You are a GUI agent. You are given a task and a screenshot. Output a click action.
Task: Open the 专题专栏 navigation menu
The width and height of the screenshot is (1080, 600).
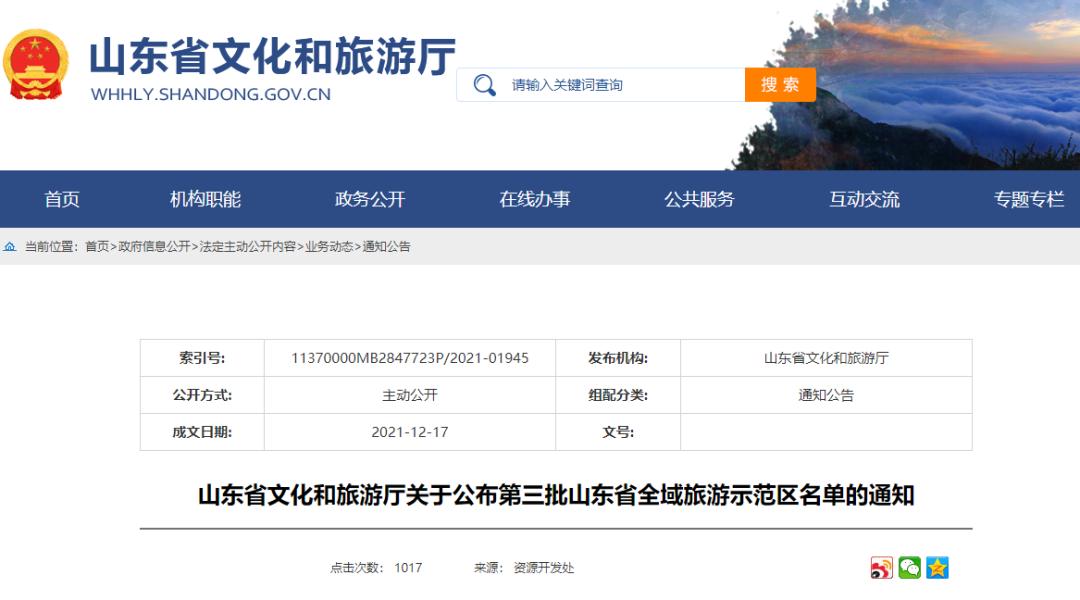click(1029, 199)
